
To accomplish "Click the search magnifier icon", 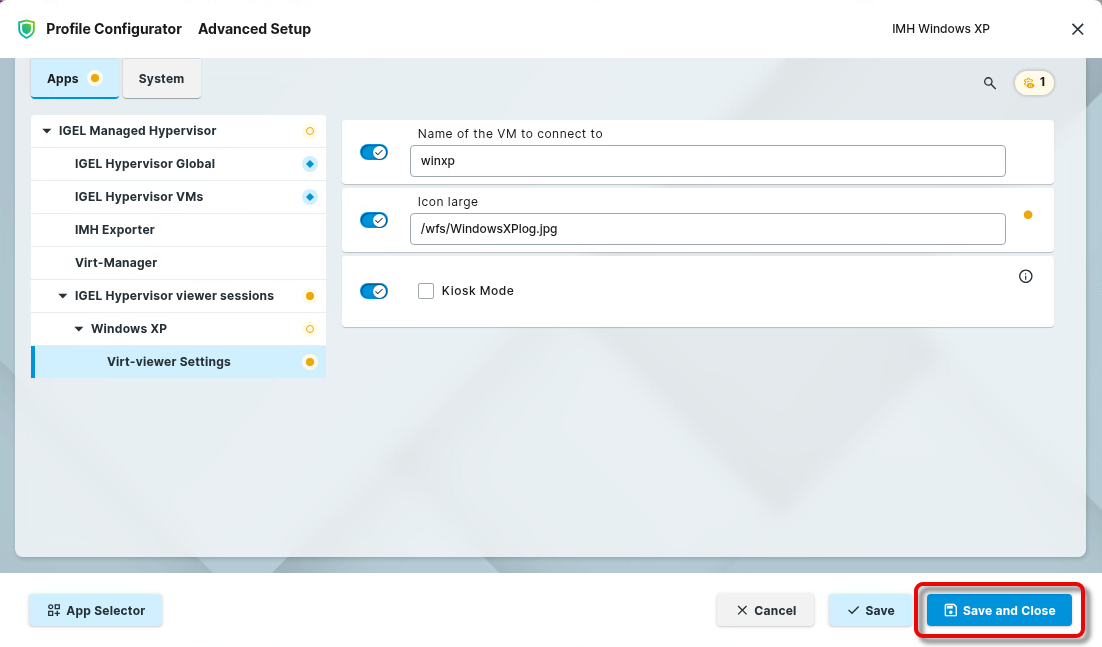I will [990, 83].
